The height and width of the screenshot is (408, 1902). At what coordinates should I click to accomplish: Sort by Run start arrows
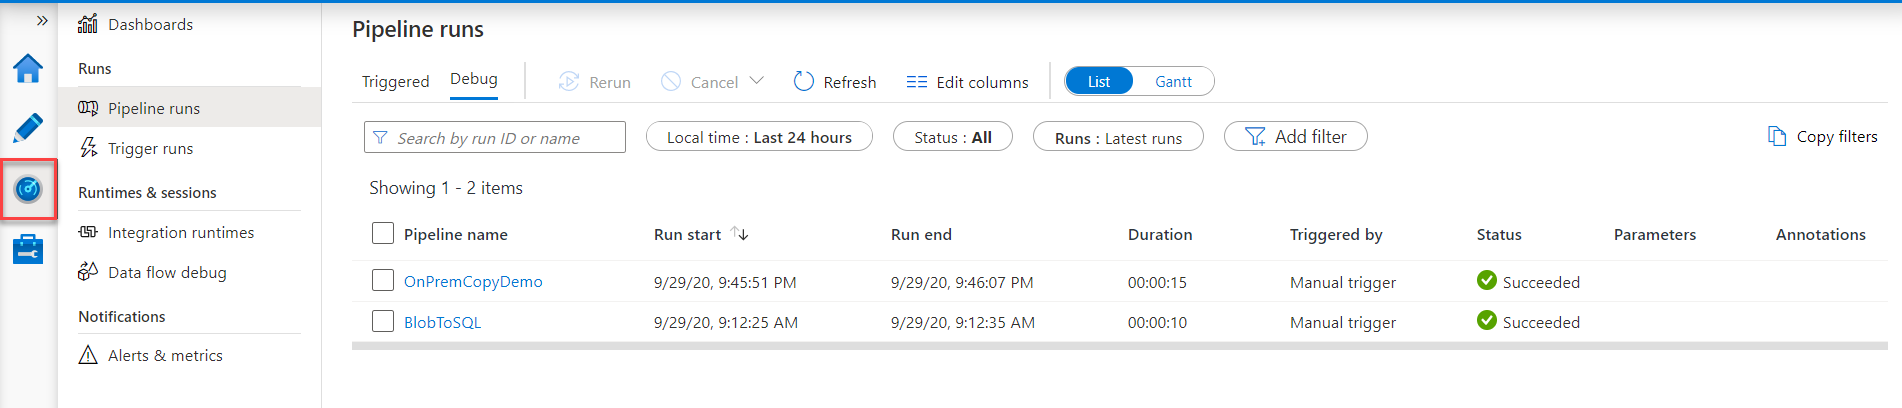tap(739, 234)
